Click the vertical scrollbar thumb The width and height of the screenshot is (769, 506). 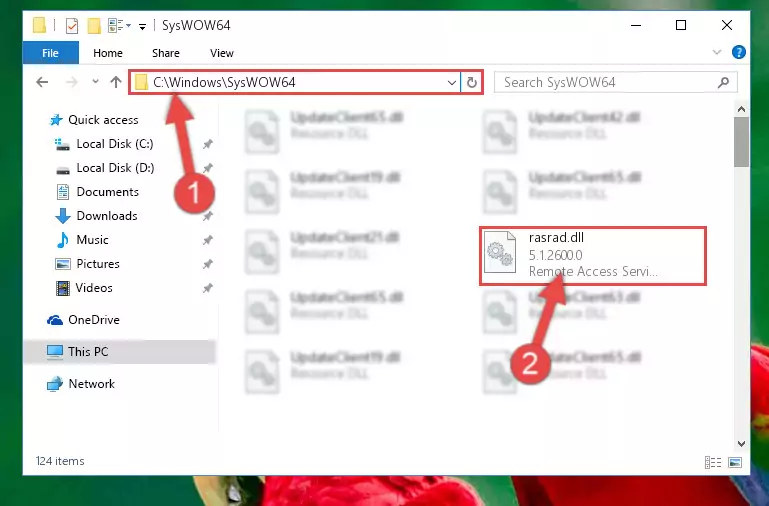(741, 142)
